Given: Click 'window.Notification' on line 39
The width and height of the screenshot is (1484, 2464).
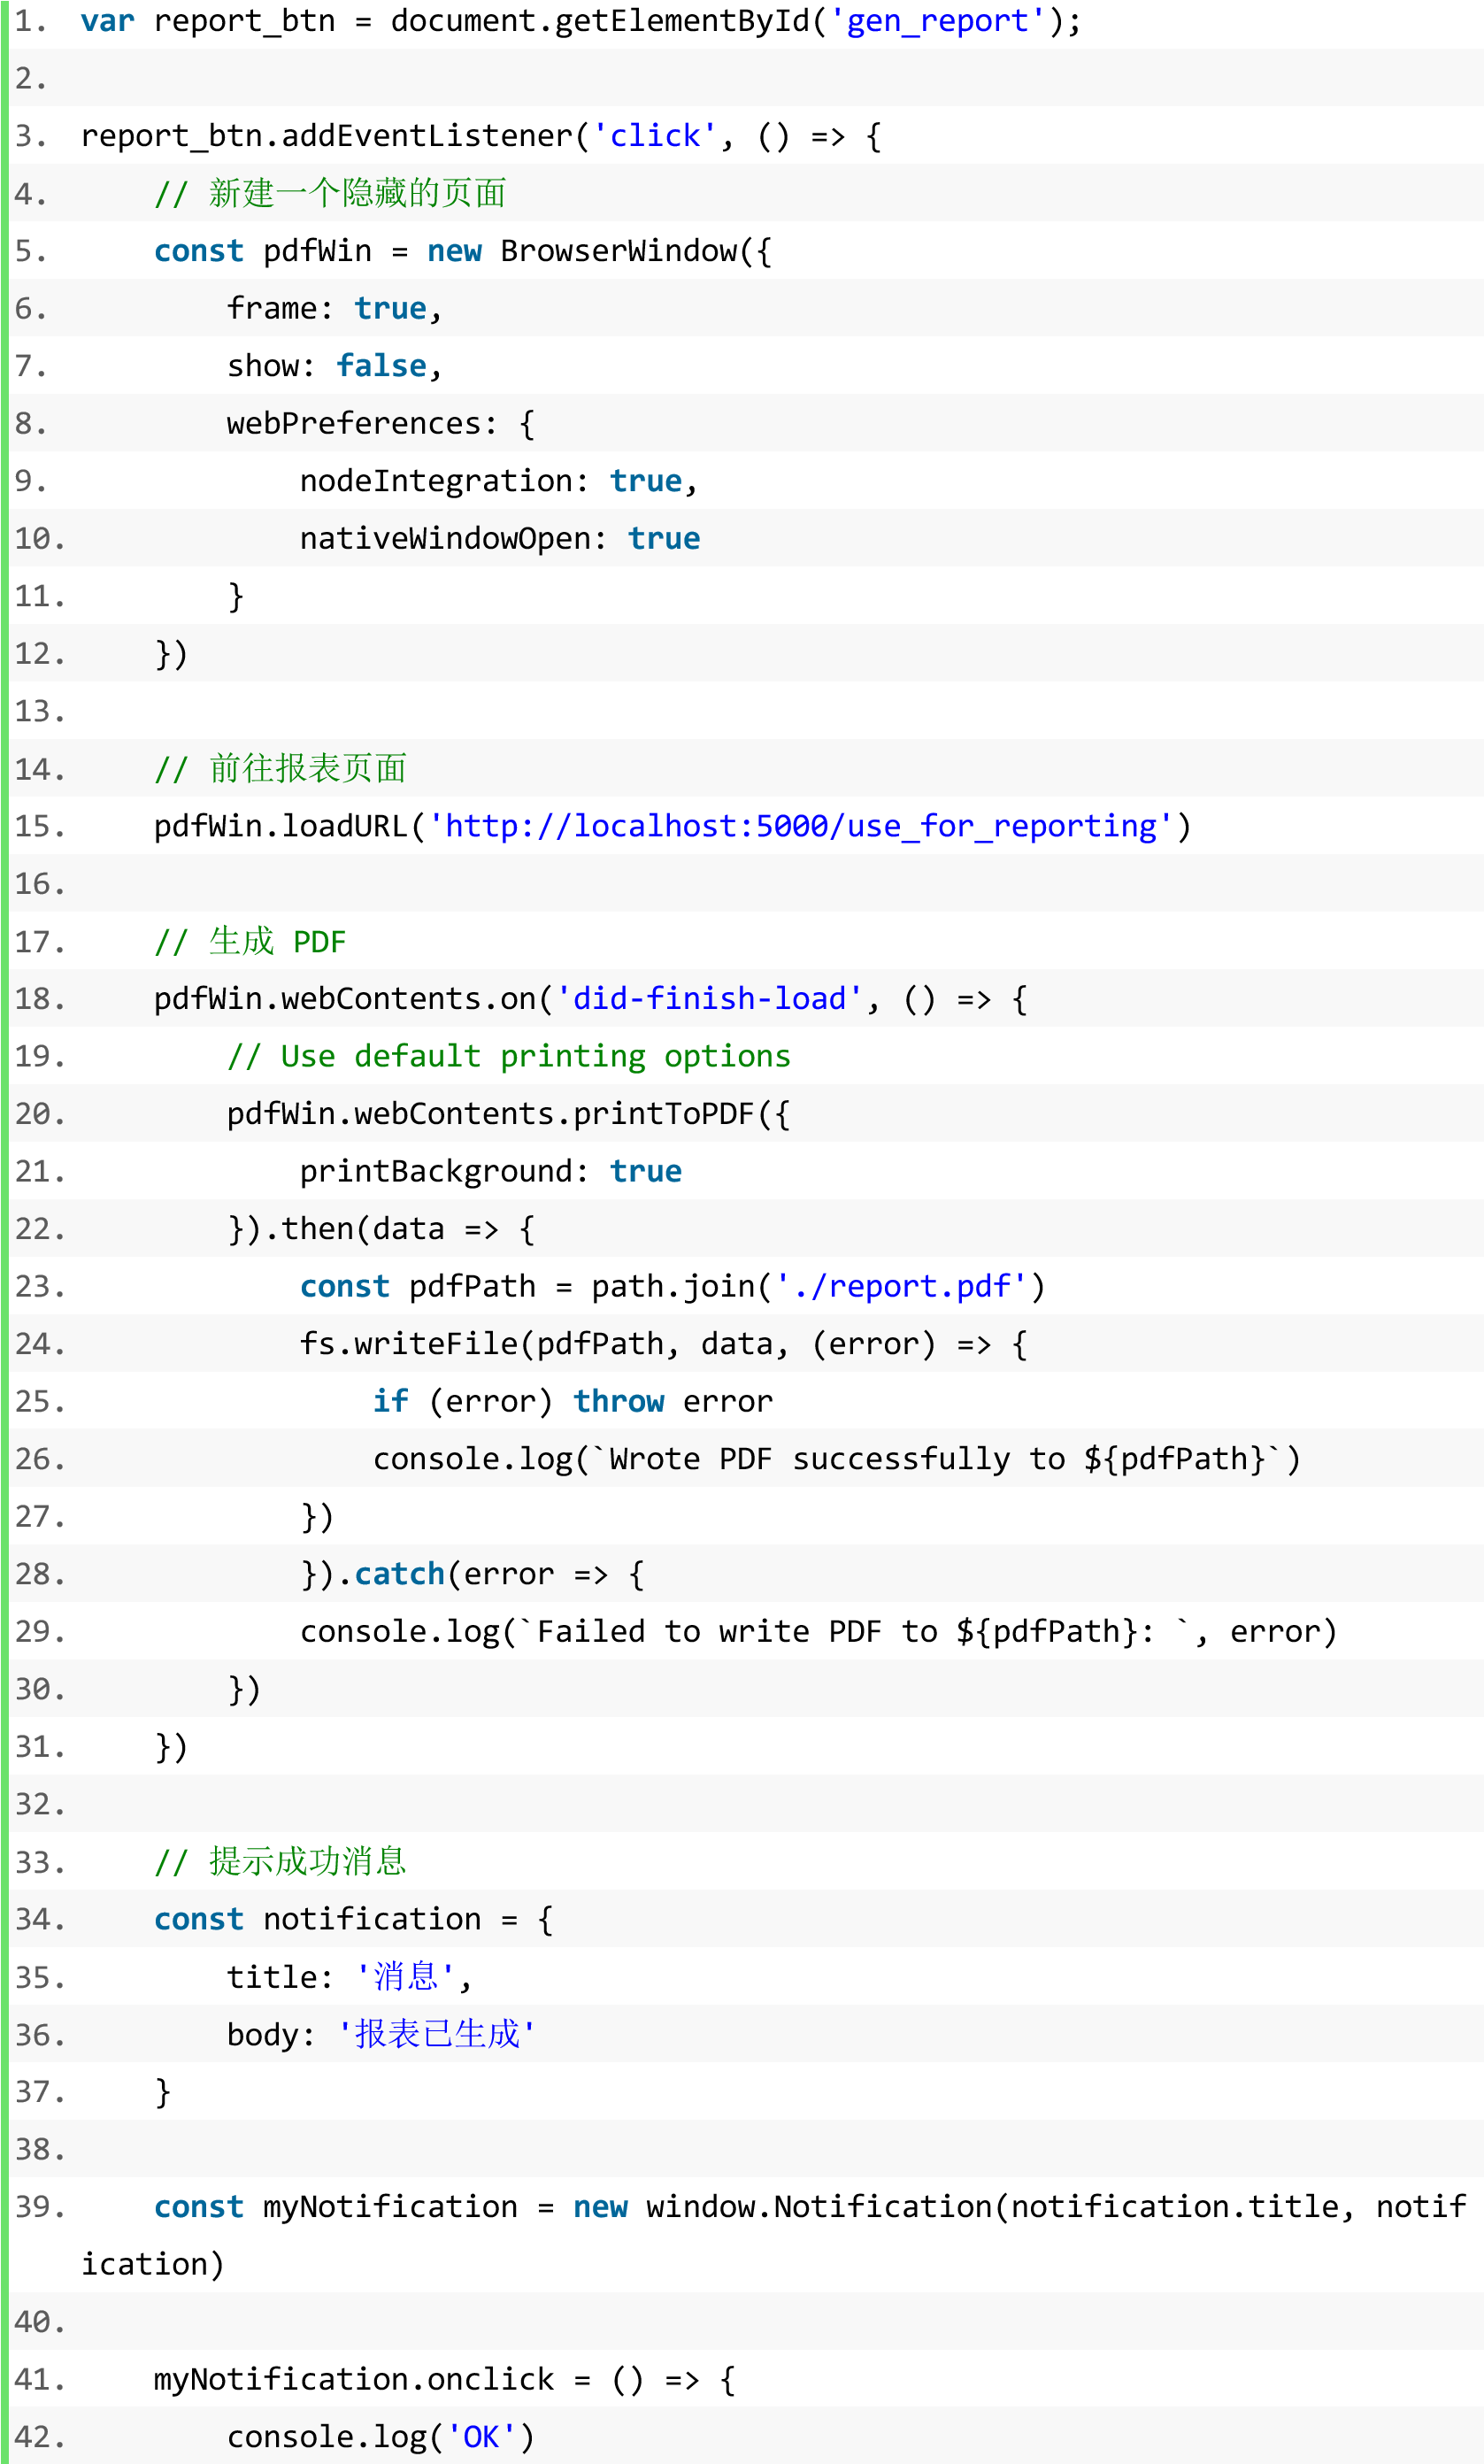Looking at the screenshot, I should pyautogui.click(x=819, y=2207).
